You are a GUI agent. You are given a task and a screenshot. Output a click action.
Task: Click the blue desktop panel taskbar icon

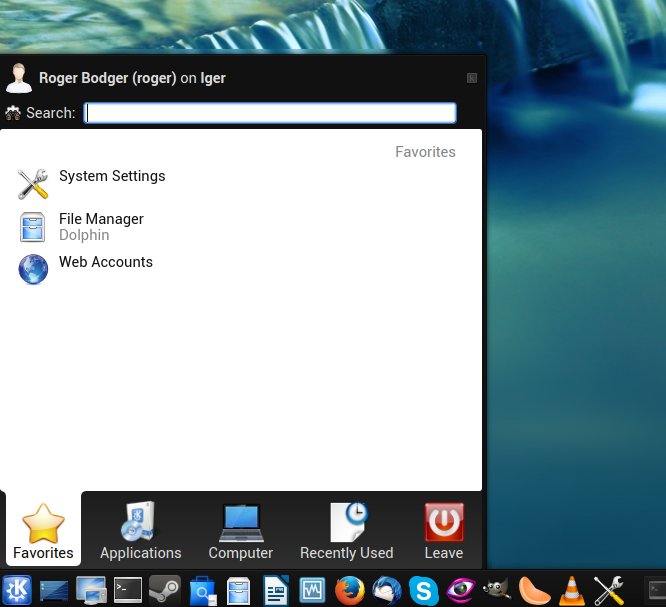click(x=54, y=590)
